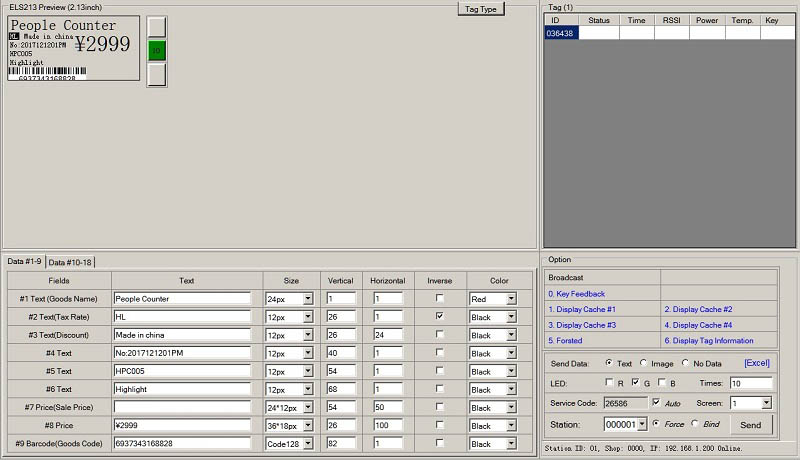
Task: Select 1. Display Cache #1 option
Action: pyautogui.click(x=582, y=309)
